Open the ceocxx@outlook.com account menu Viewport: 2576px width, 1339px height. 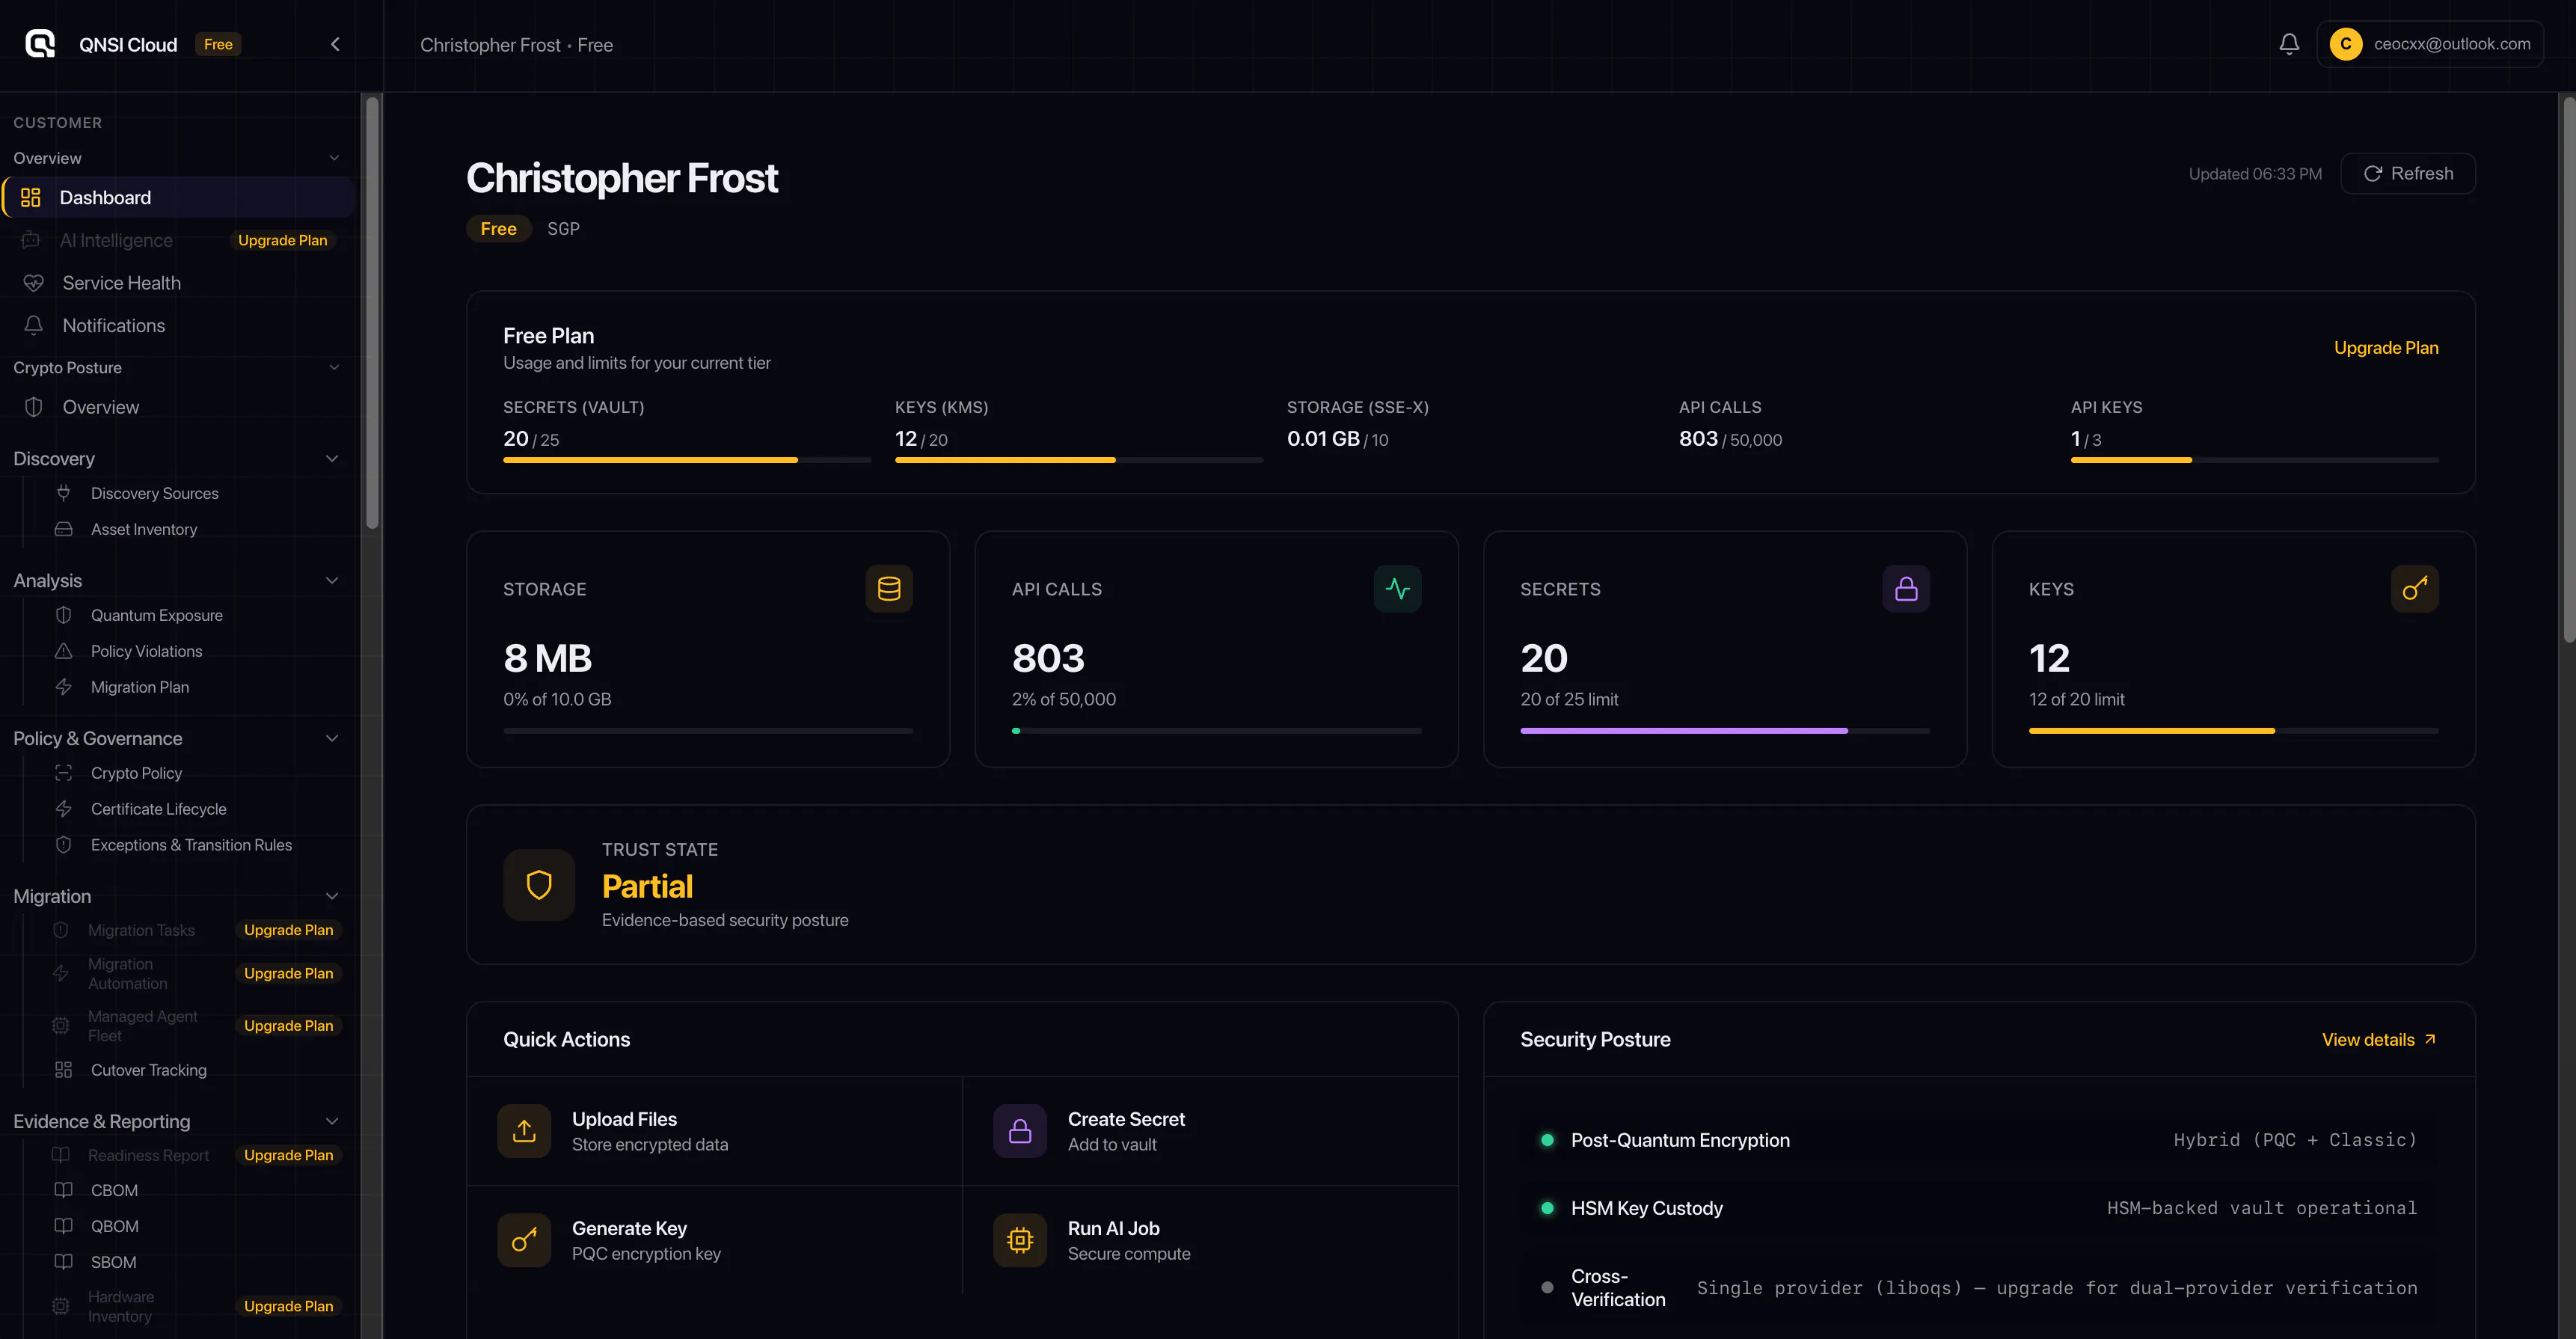[2430, 44]
